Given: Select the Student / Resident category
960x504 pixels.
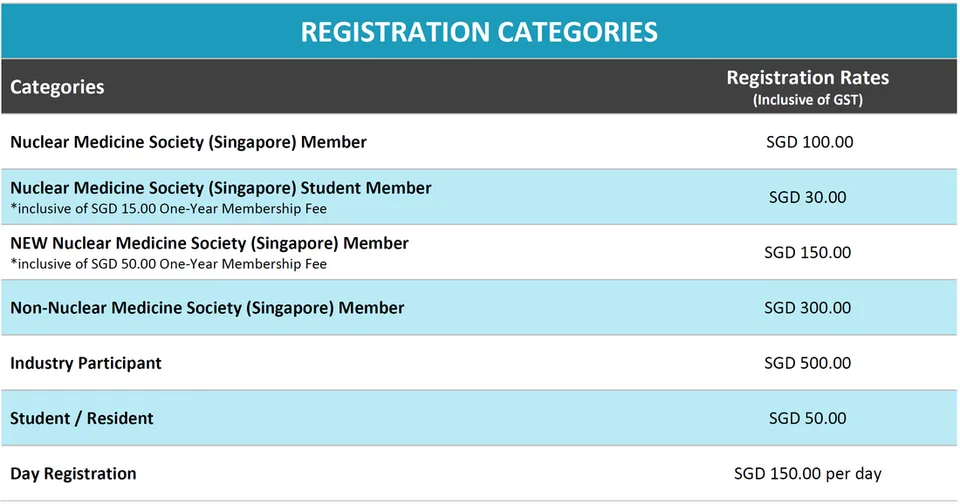Looking at the screenshot, I should pos(81,418).
